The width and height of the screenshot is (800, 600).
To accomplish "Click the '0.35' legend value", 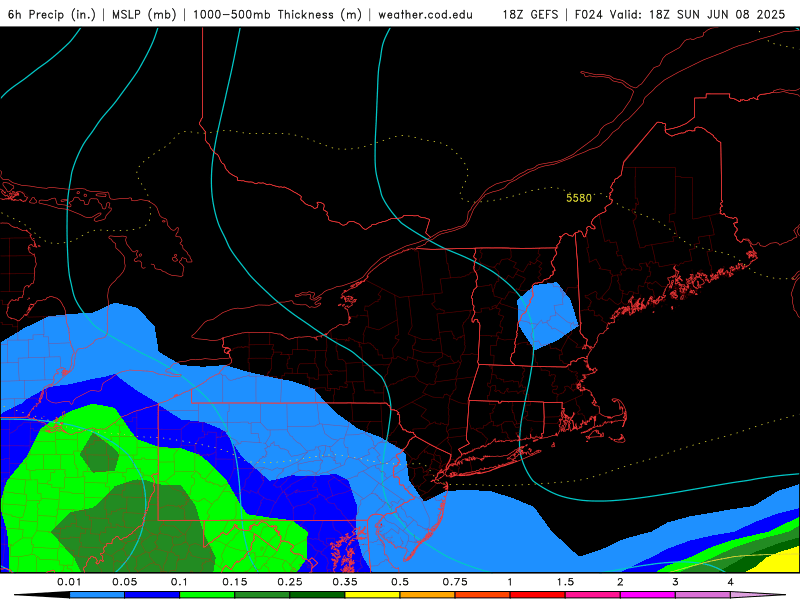I will (345, 582).
